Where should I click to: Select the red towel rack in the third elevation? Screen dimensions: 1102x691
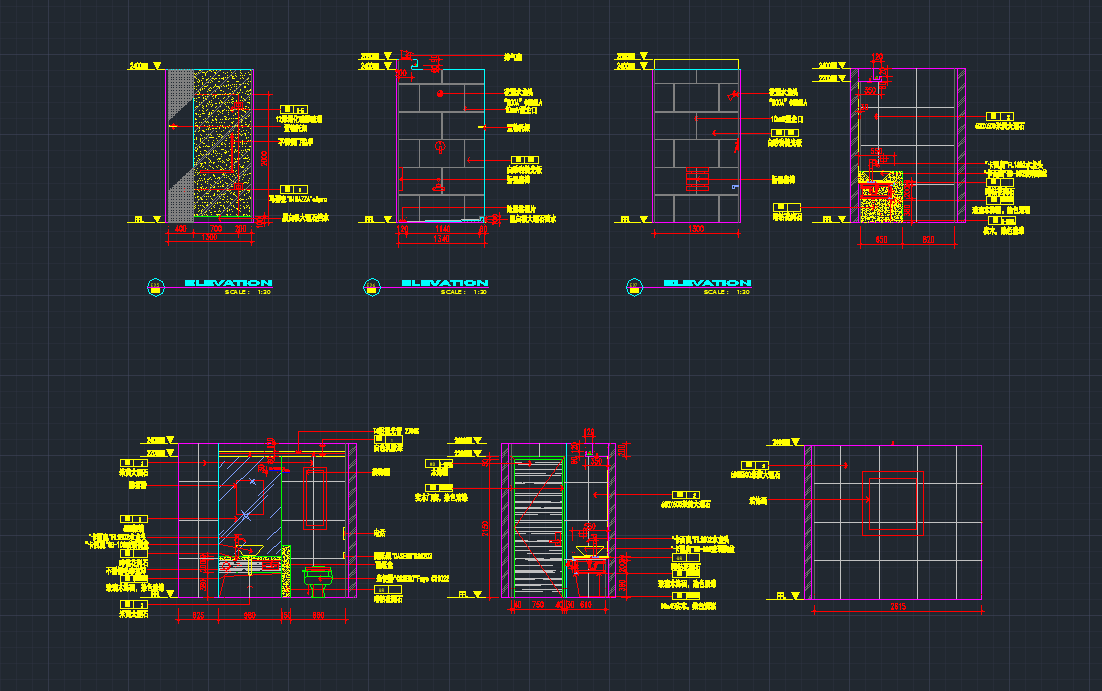697,180
